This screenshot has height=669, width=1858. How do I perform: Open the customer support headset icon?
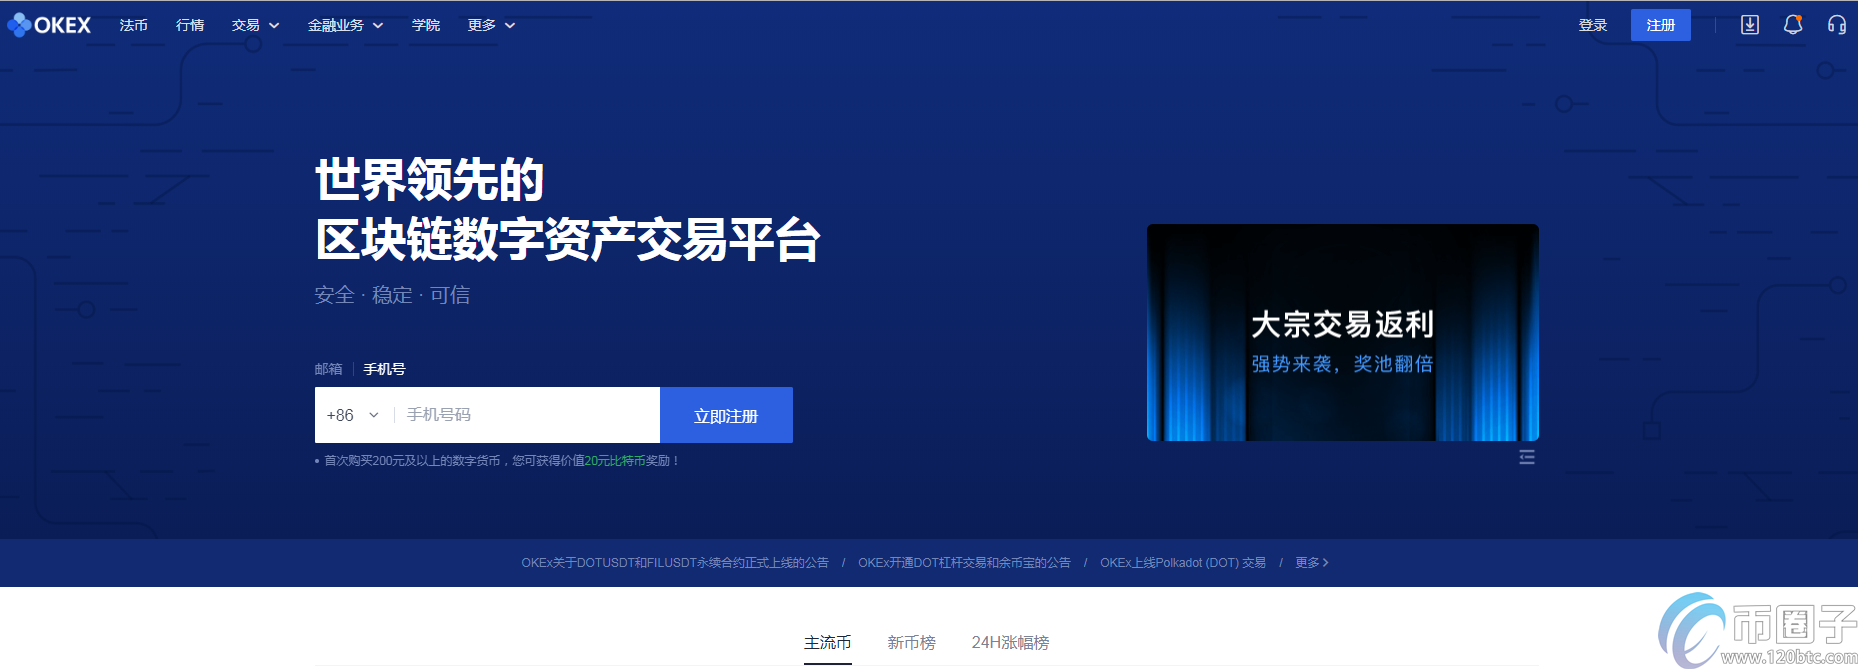coord(1836,25)
